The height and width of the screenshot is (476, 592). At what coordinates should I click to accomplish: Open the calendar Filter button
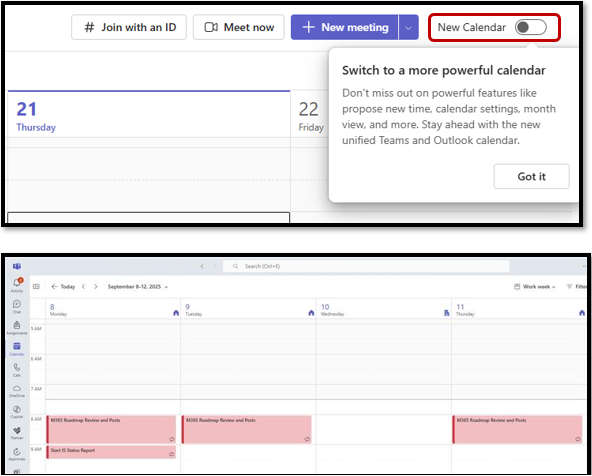576,287
